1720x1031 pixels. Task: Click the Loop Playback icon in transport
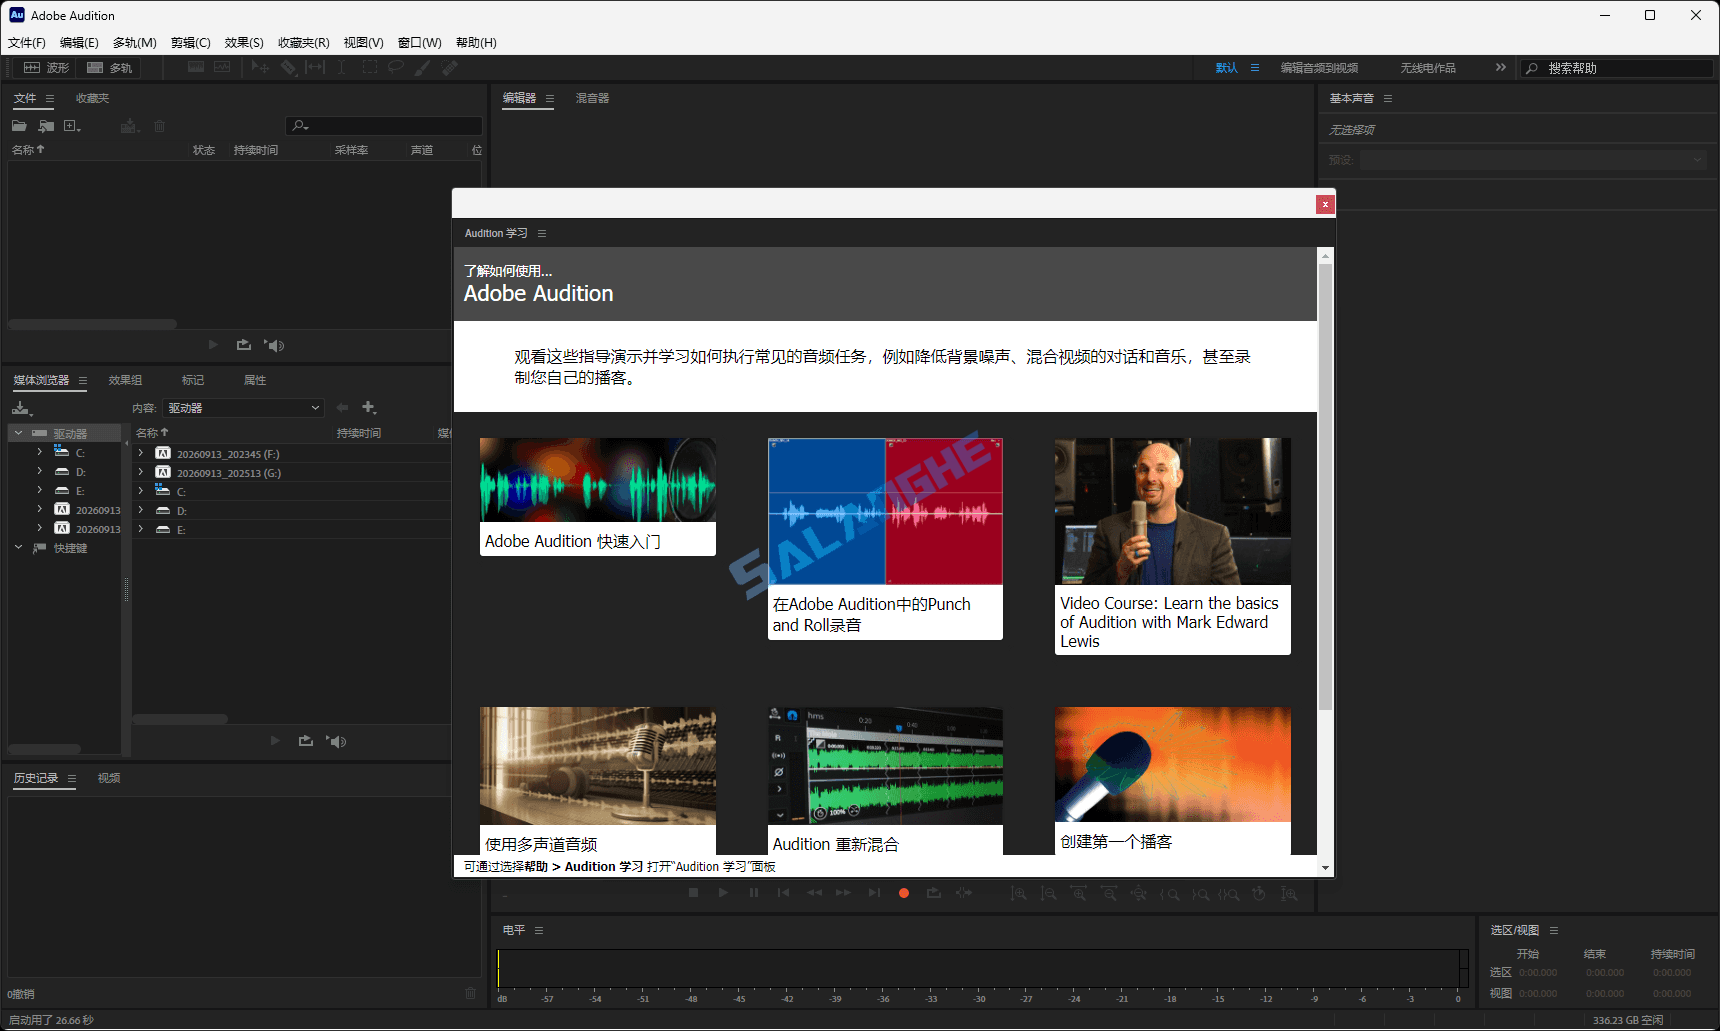point(934,893)
